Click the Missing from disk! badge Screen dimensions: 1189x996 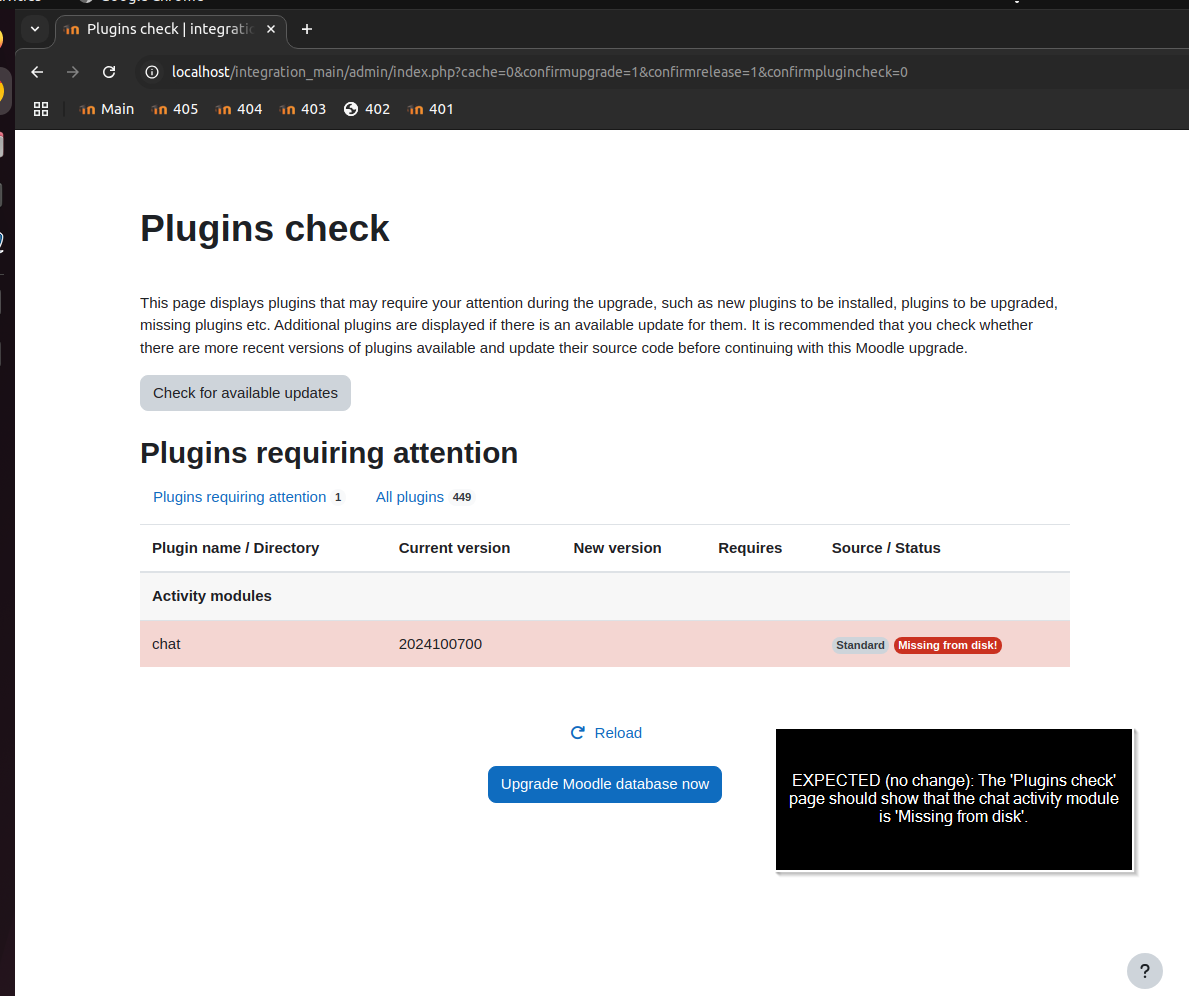pos(947,646)
